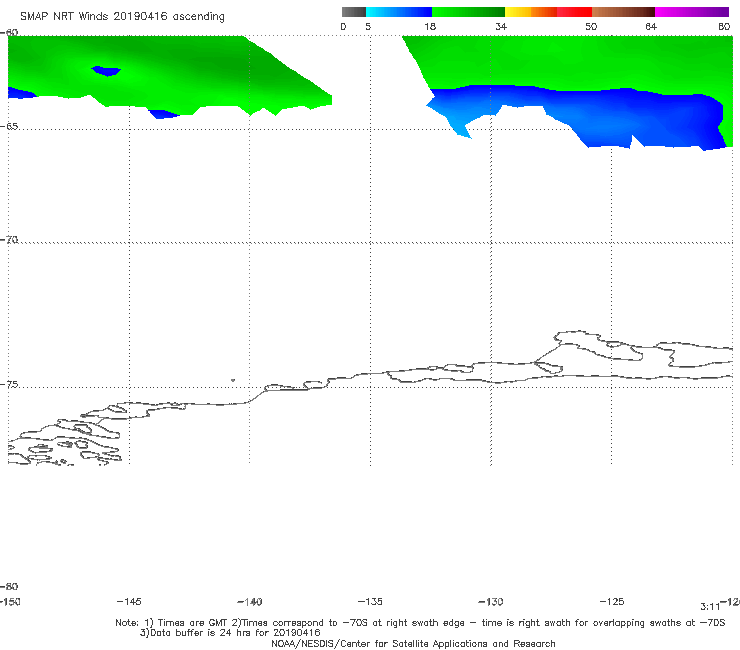This screenshot has height=650, width=740.
Task: Click the note "3)Data buffer is 24 hrs for 20190416"
Action: tap(230, 633)
